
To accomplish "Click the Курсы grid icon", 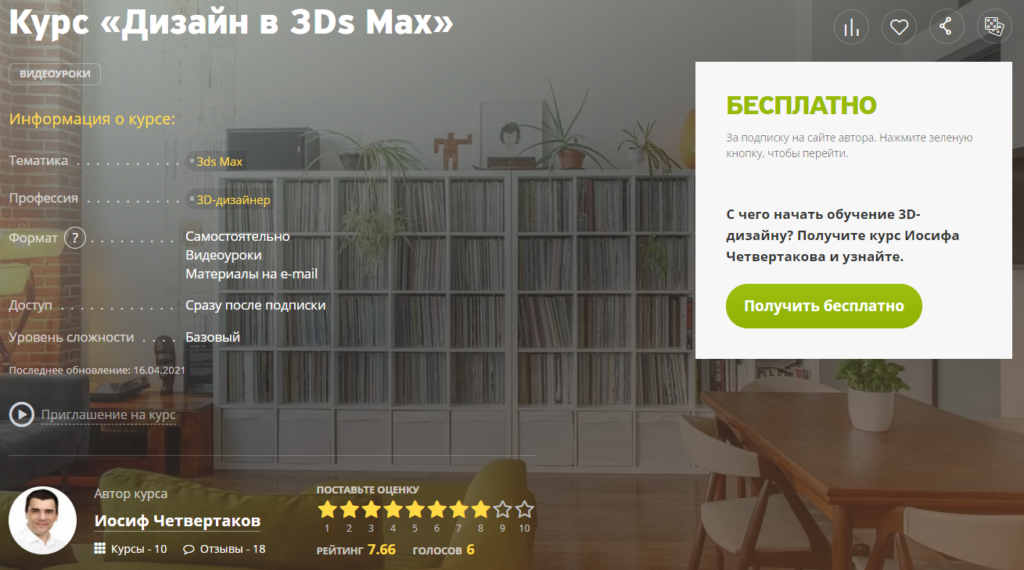I will tap(99, 548).
